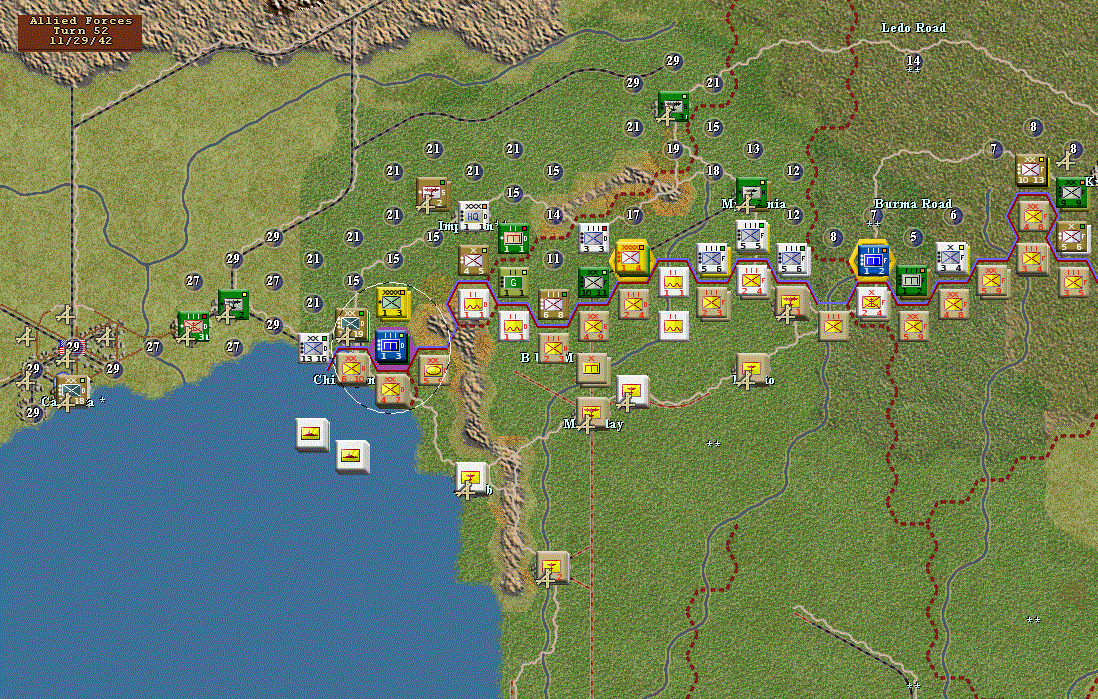Select the white III infantry unit marked 5-5
Image resolution: width=1098 pixels, height=699 pixels.
pyautogui.click(x=751, y=237)
